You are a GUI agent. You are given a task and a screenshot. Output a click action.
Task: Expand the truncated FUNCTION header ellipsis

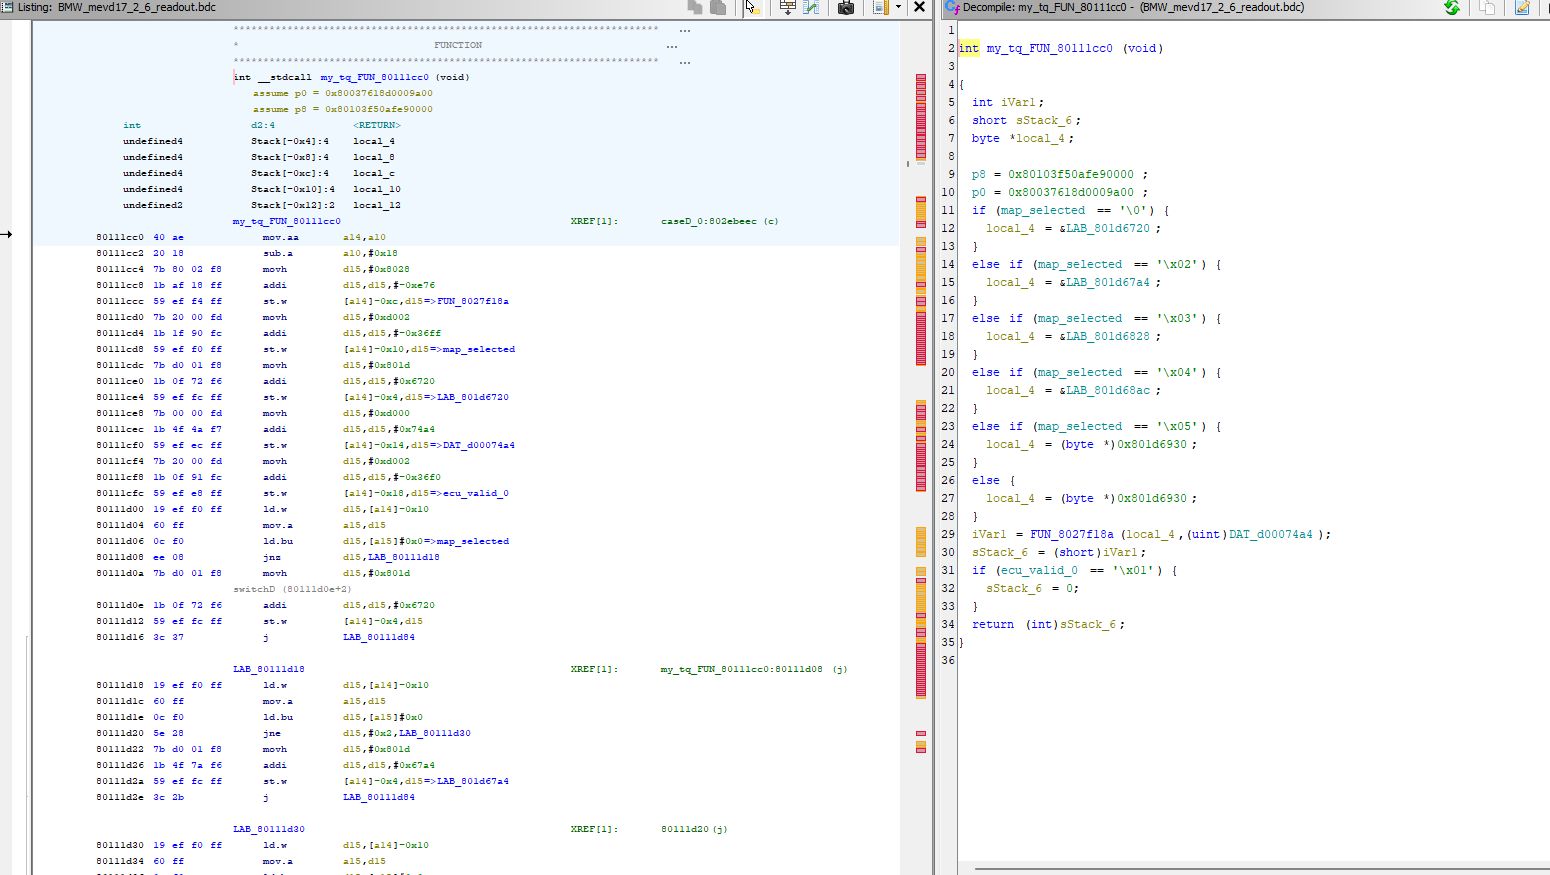[x=672, y=46]
